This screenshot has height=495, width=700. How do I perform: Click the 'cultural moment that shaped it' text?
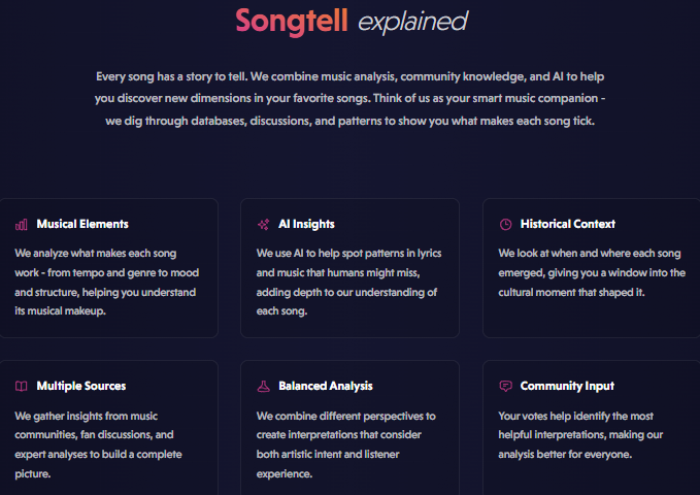coord(571,292)
